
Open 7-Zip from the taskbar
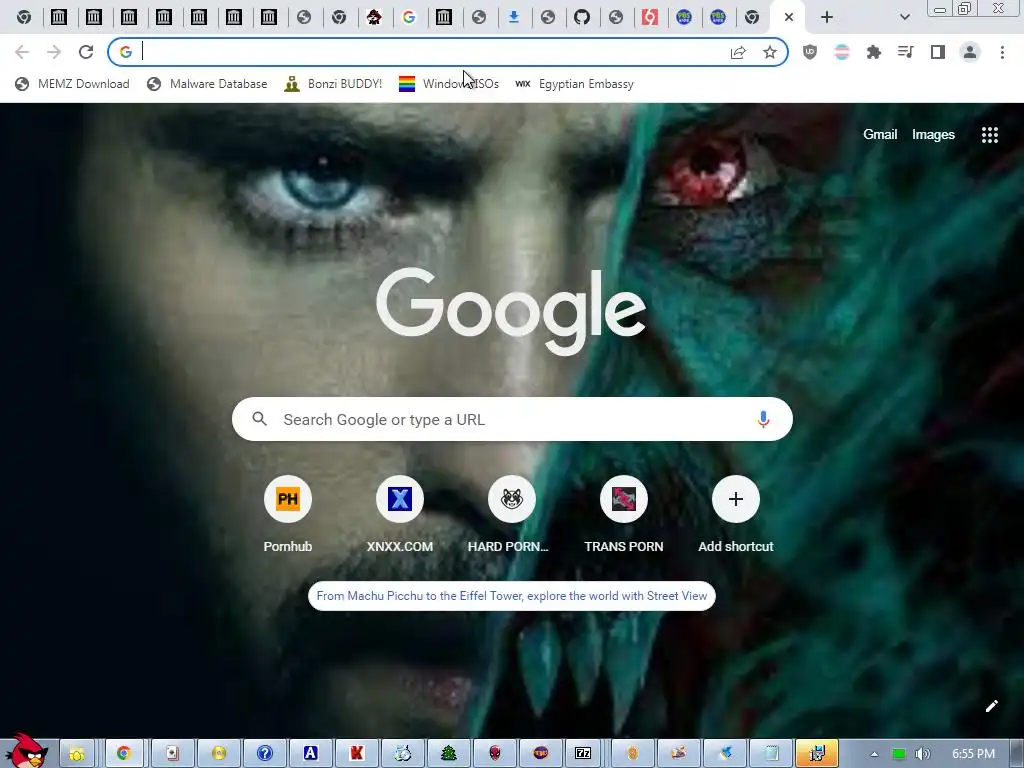583,754
